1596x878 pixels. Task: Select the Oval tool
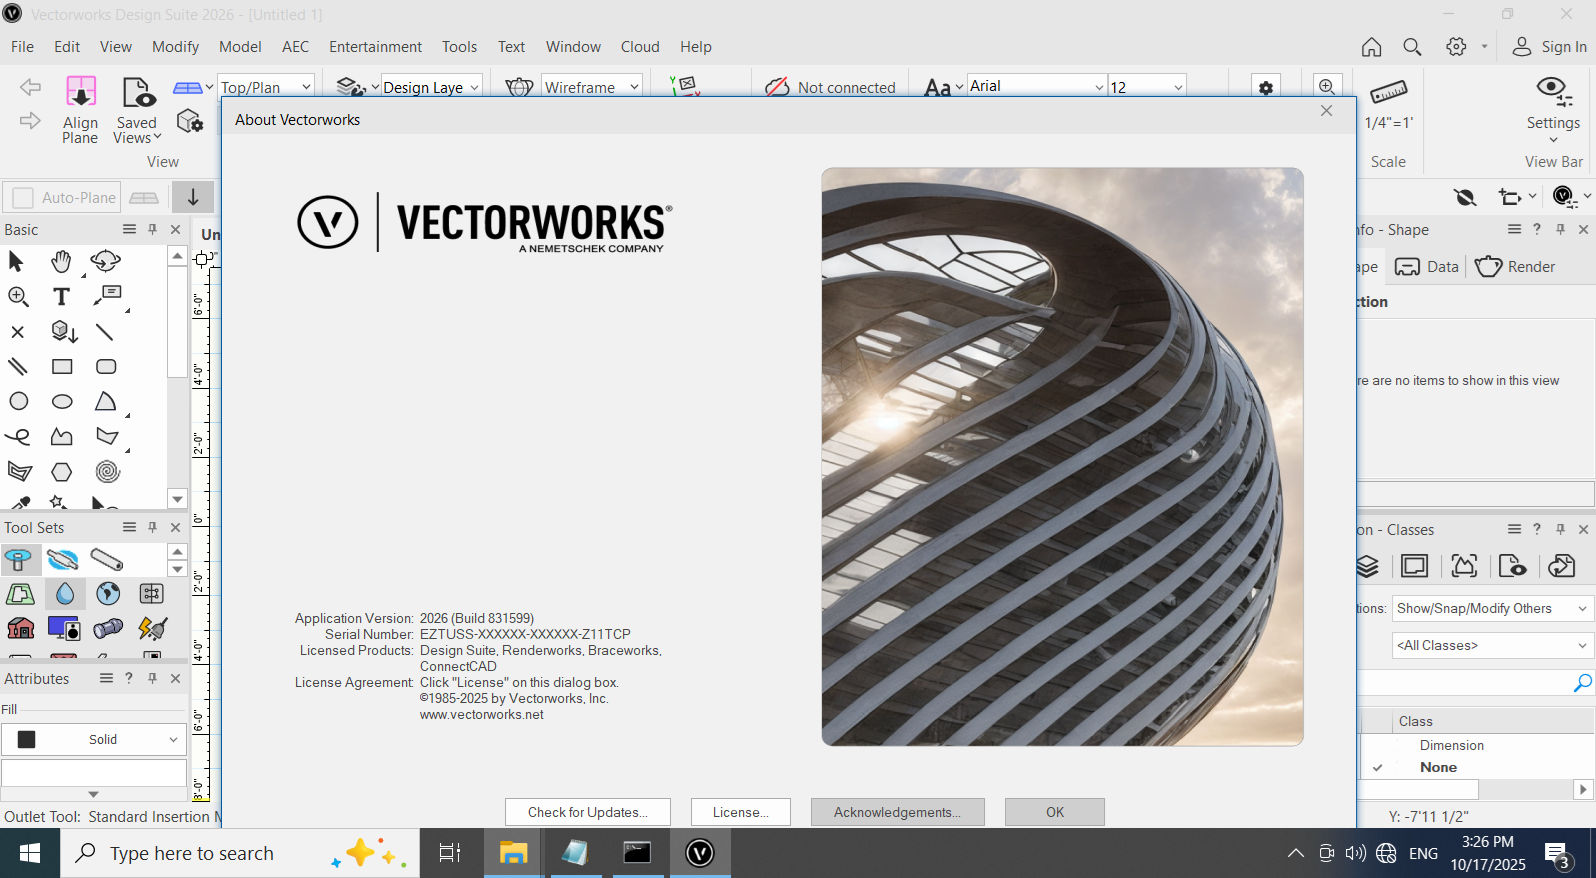(62, 402)
